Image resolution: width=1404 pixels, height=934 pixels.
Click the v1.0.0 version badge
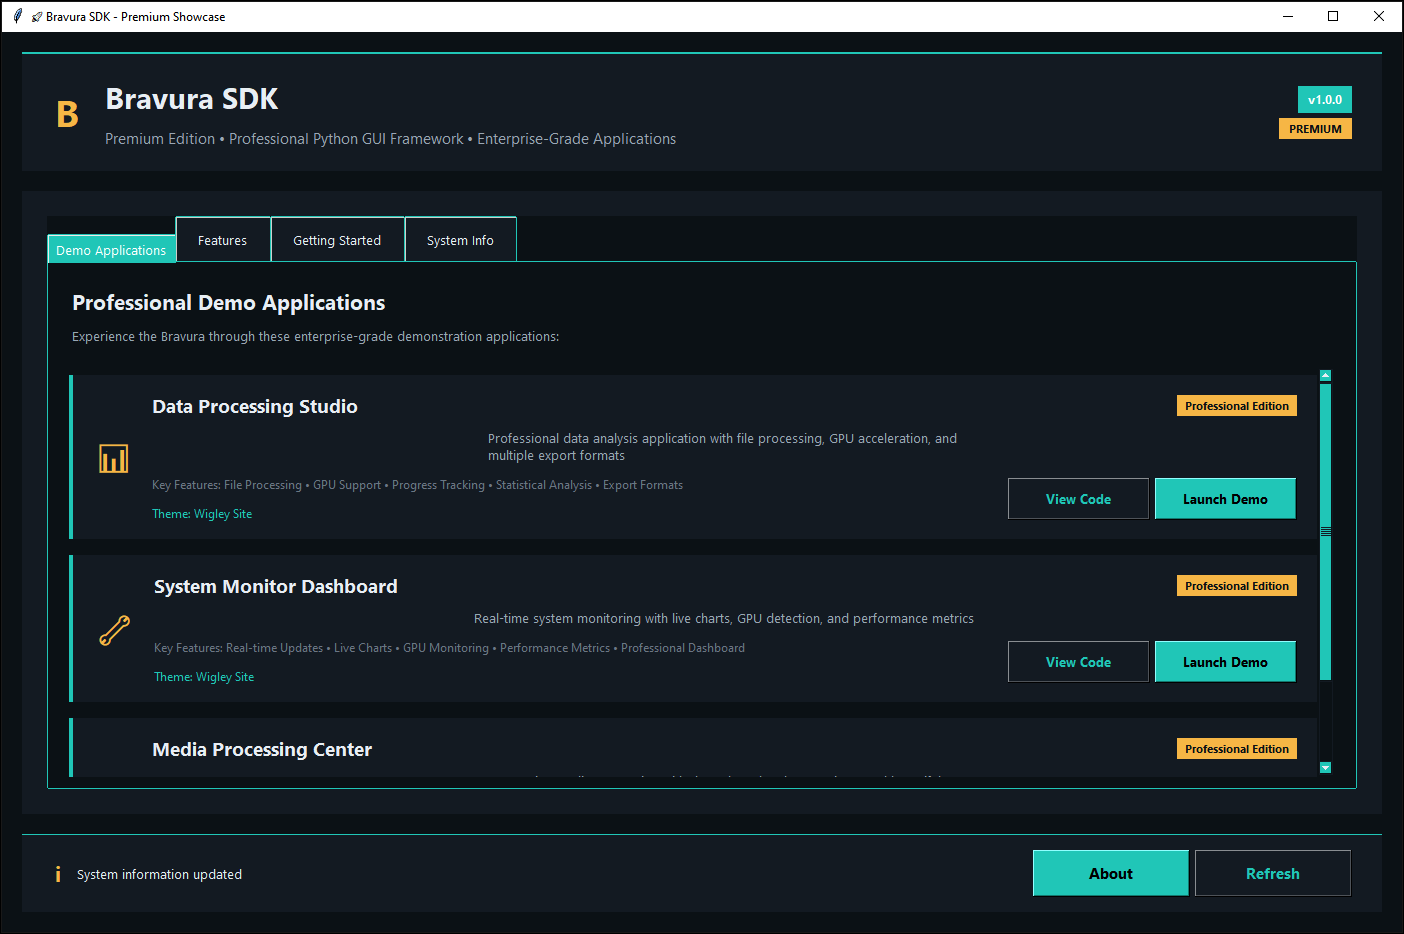(1324, 100)
